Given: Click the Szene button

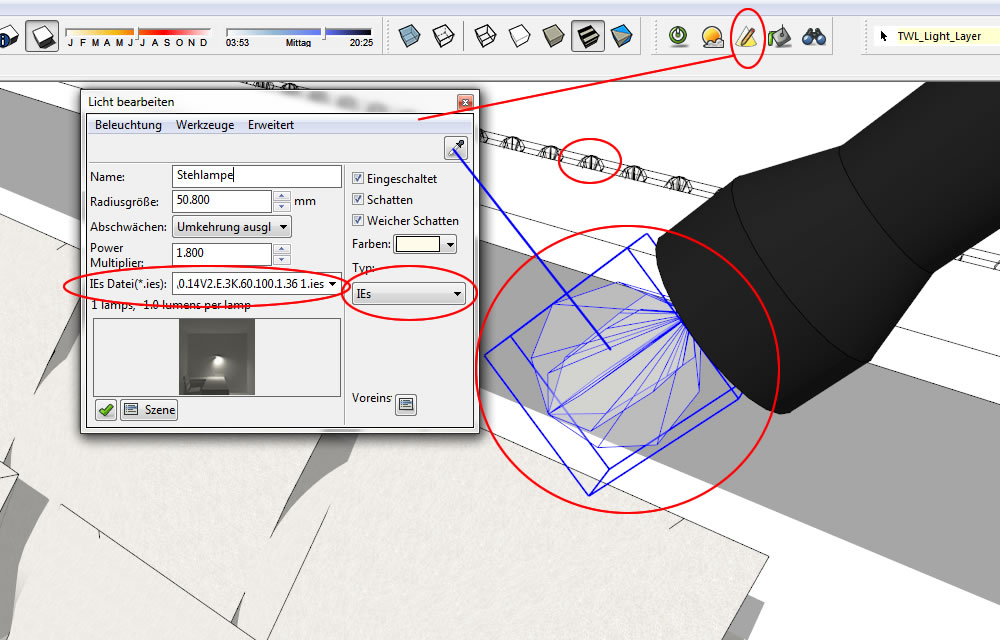Looking at the screenshot, I should tap(149, 410).
